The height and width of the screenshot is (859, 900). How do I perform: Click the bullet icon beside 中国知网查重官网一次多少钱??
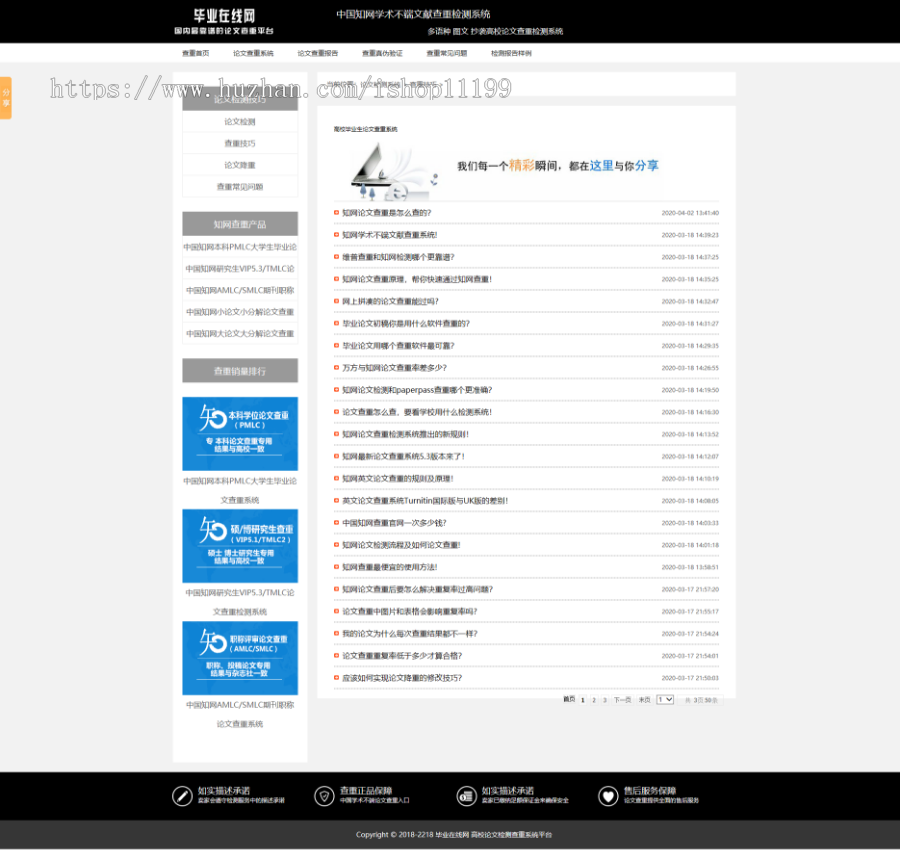(x=336, y=522)
